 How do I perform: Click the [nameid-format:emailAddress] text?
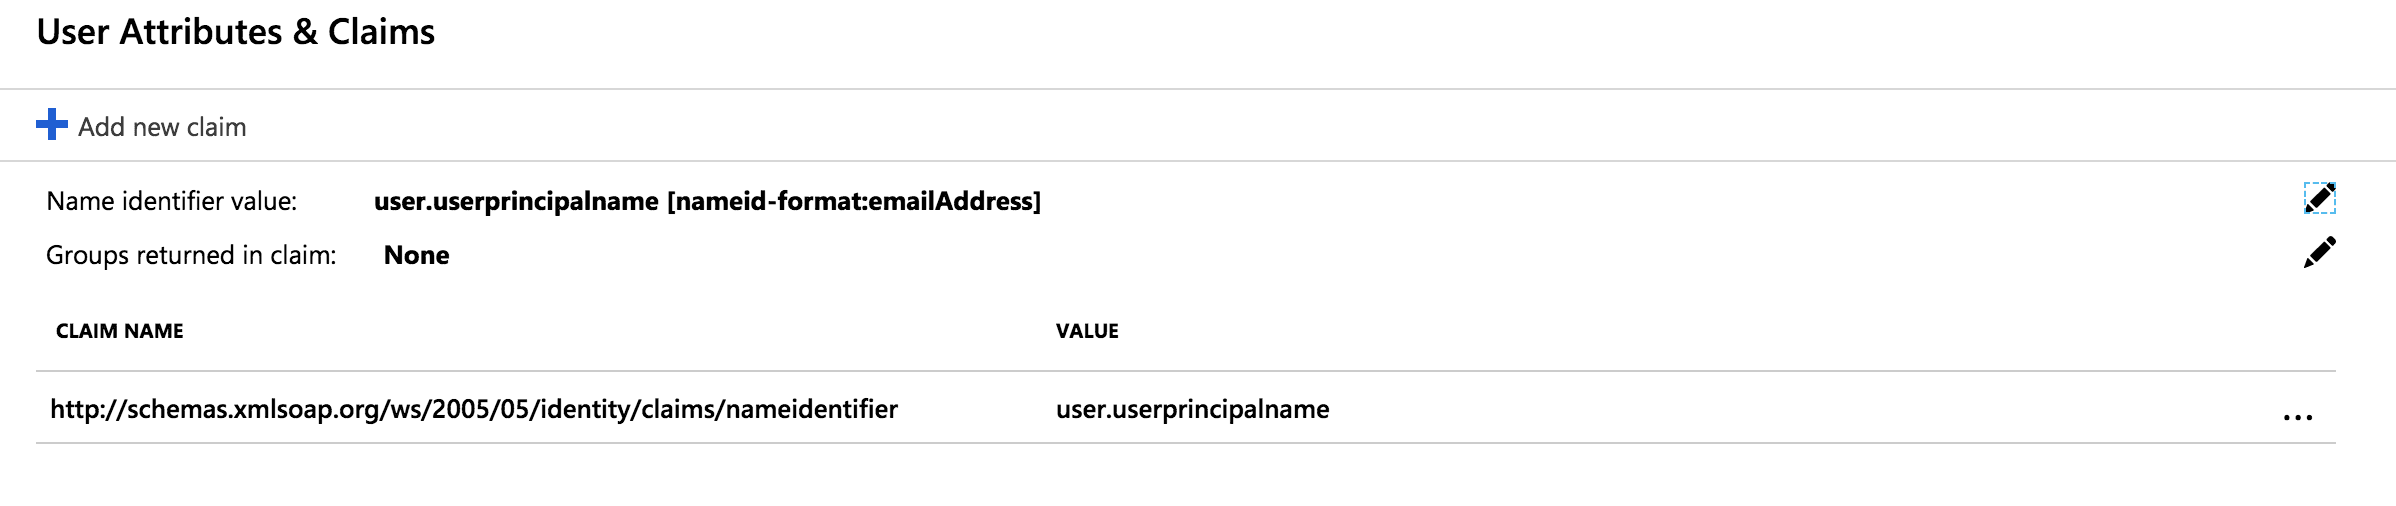pyautogui.click(x=854, y=201)
